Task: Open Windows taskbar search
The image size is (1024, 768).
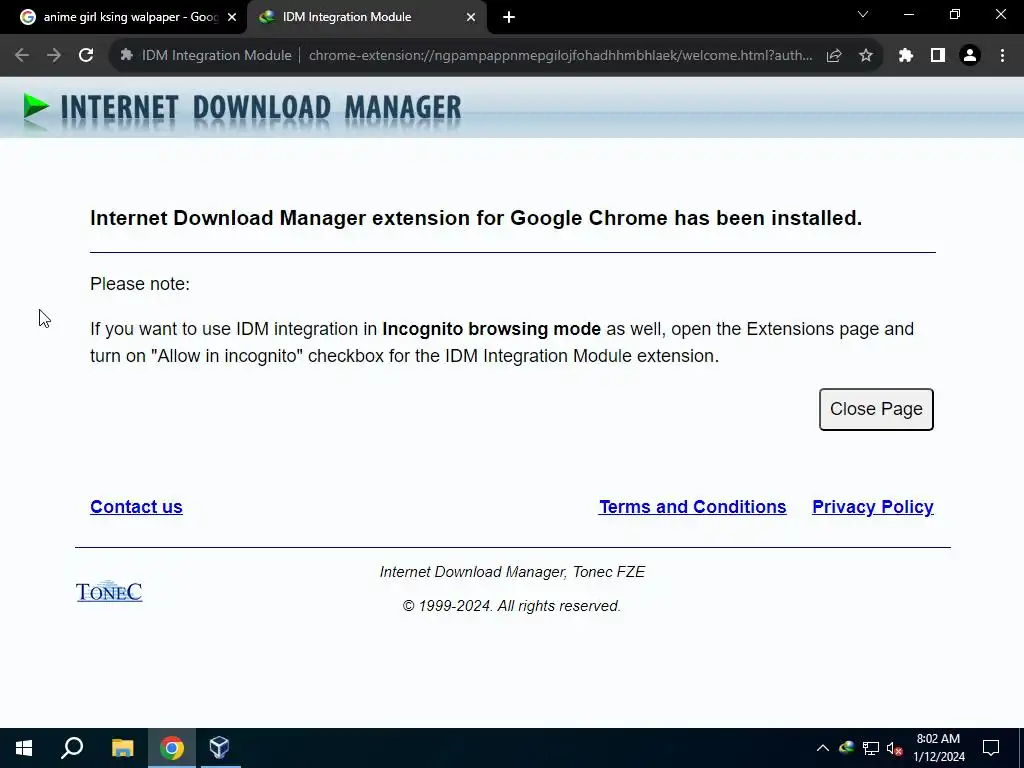Action: click(x=72, y=748)
